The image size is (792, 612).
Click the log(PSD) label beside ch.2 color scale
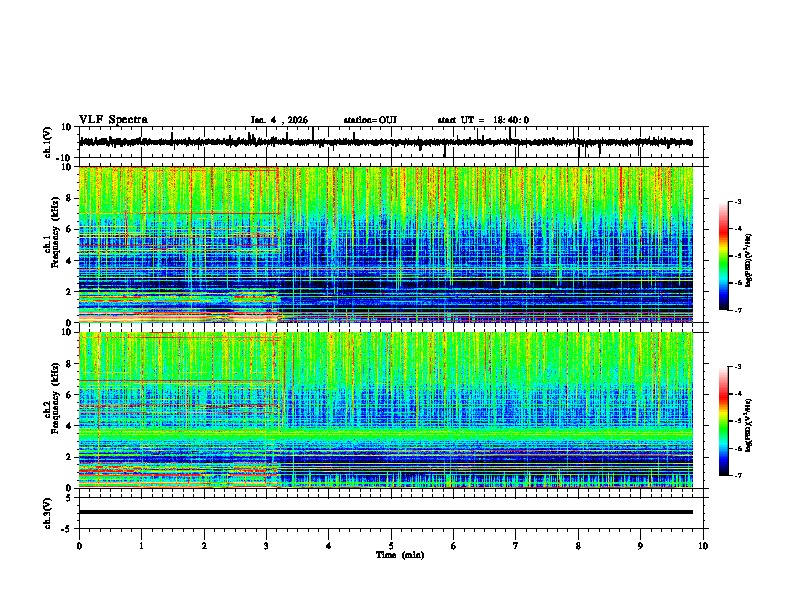749,425
